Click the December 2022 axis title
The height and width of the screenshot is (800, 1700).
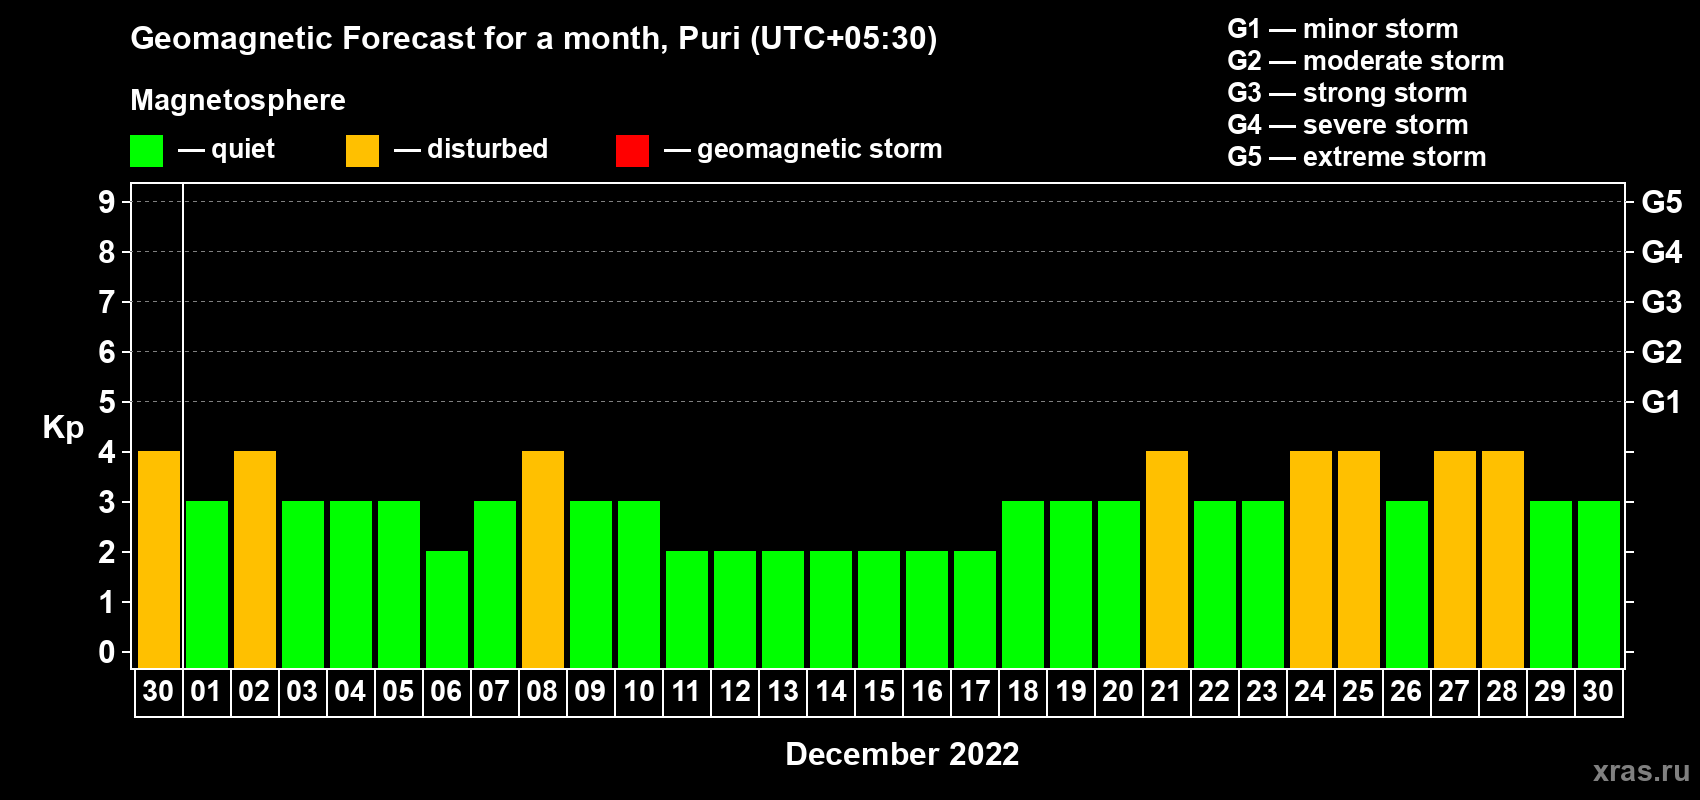[902, 753]
